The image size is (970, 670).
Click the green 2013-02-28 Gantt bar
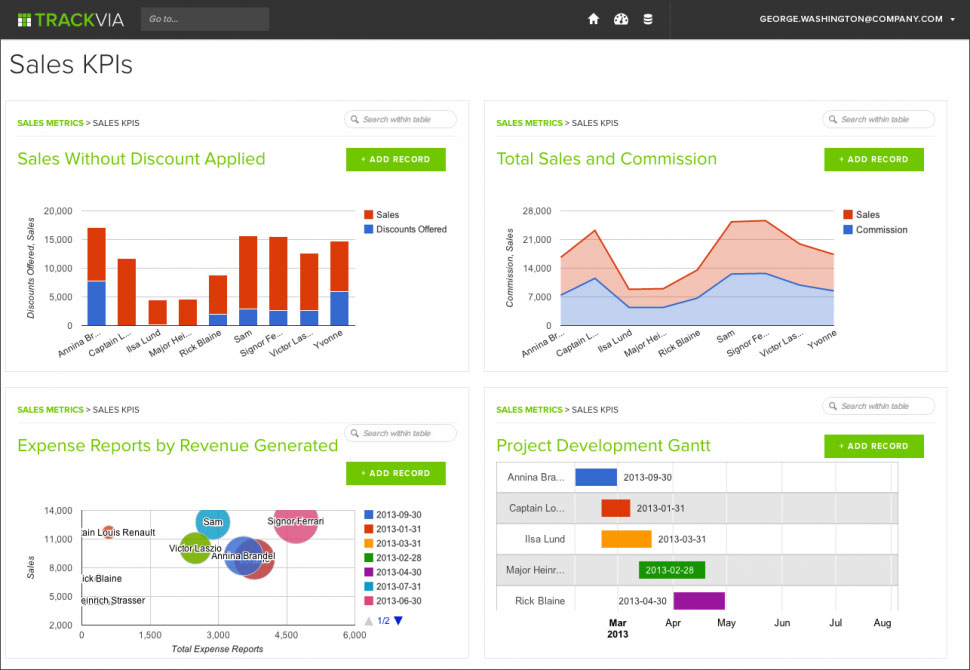coord(672,570)
